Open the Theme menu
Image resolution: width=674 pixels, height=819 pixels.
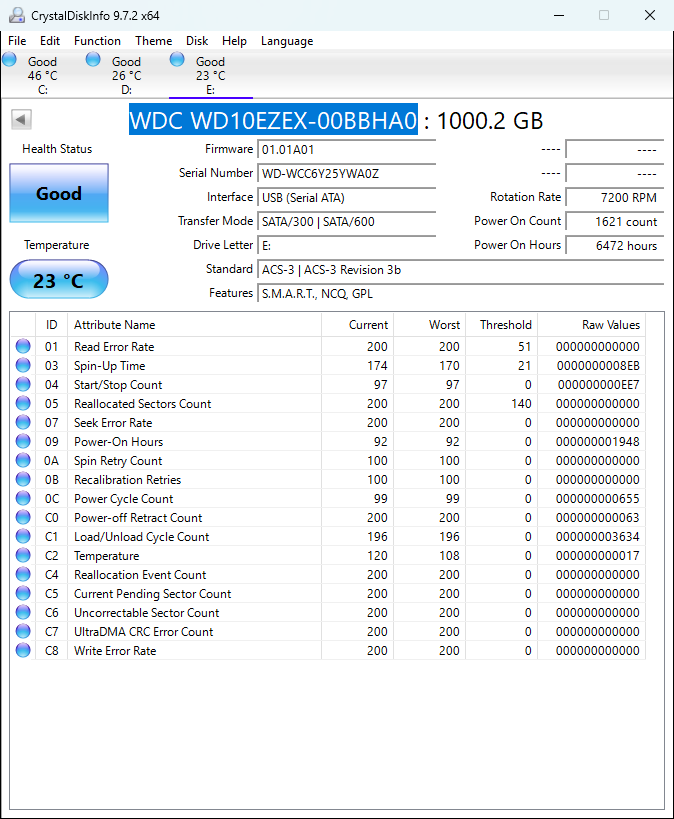tap(154, 41)
